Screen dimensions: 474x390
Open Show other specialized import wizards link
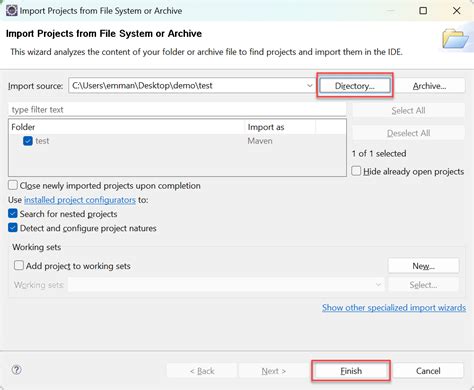[x=394, y=307]
